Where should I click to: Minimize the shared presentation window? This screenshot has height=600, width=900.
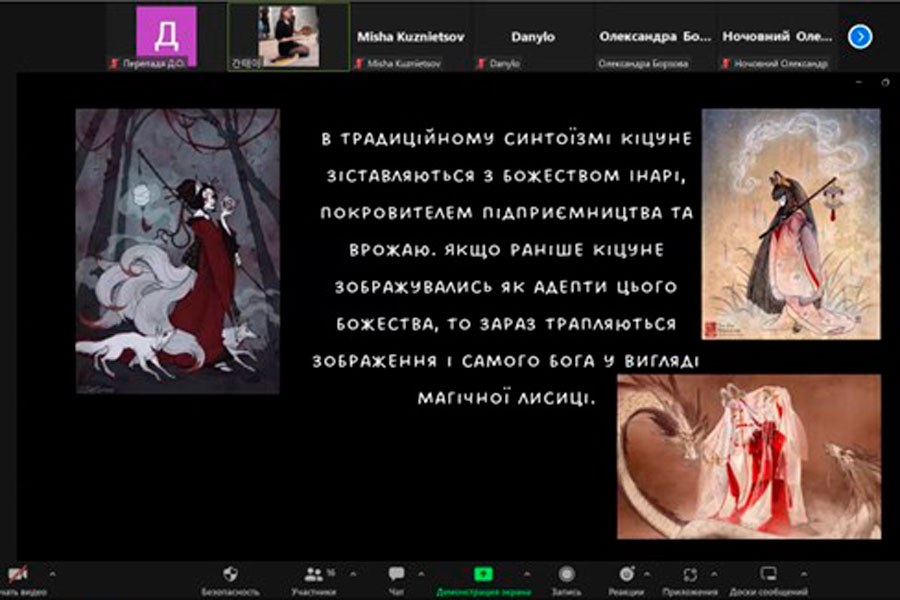point(859,83)
